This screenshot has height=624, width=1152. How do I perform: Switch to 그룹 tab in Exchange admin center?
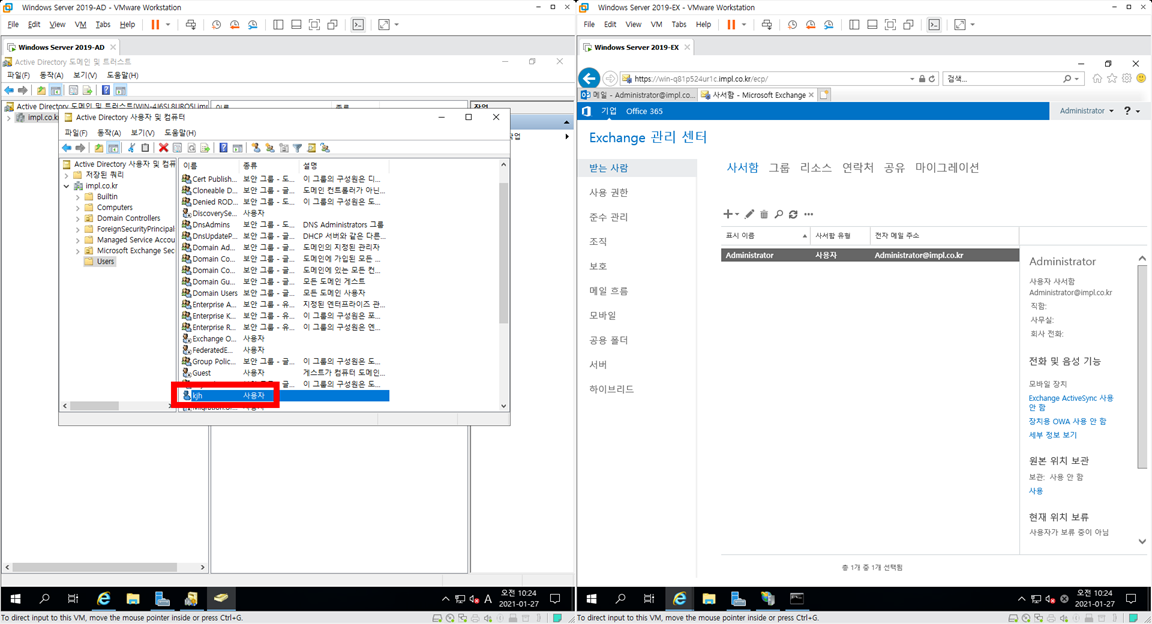tap(779, 168)
